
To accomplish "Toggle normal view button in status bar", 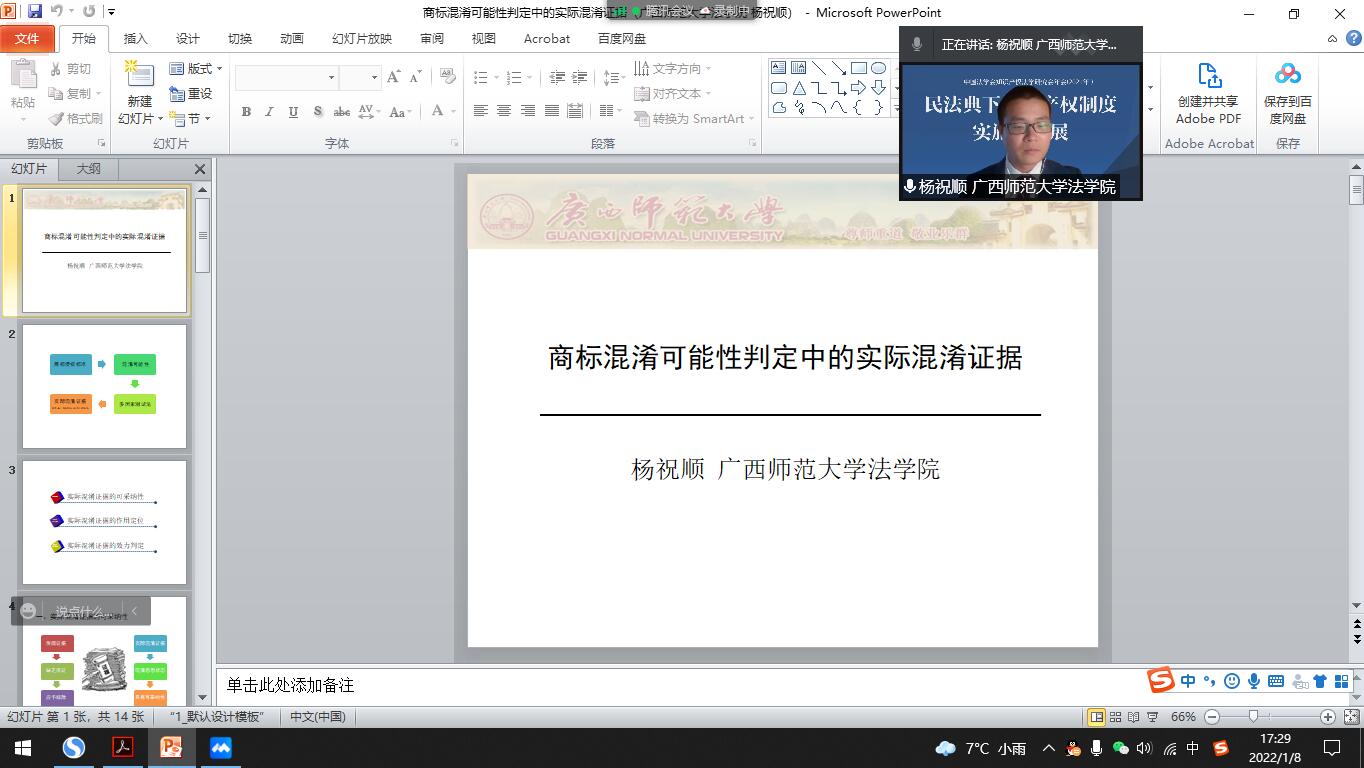I will (x=1097, y=717).
